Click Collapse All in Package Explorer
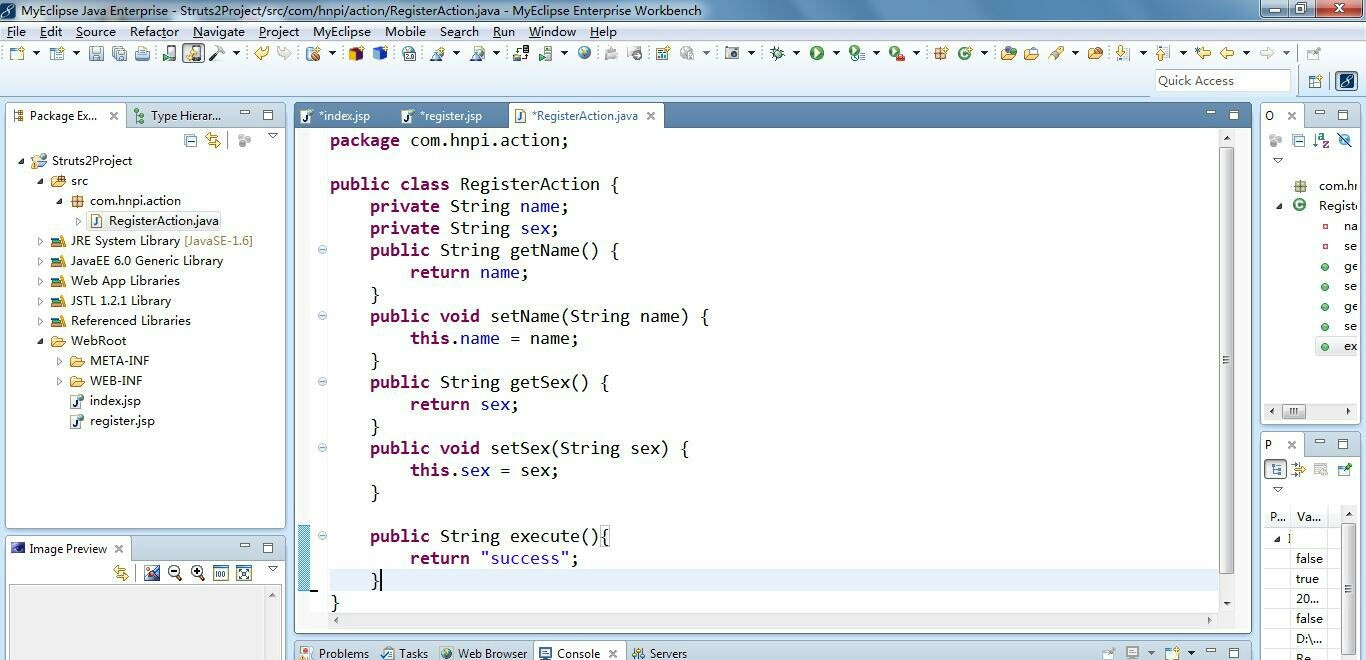This screenshot has width=1366, height=660. [190, 140]
